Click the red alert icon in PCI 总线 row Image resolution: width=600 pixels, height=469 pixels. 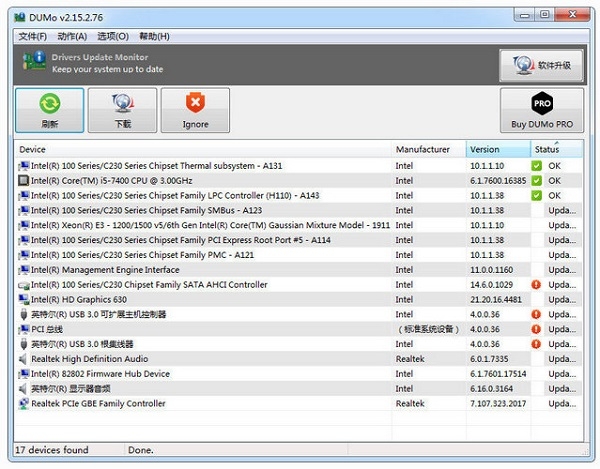click(537, 329)
